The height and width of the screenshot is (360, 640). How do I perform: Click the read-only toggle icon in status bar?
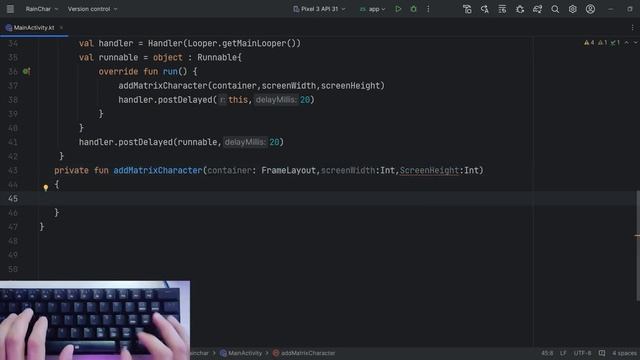pos(602,353)
